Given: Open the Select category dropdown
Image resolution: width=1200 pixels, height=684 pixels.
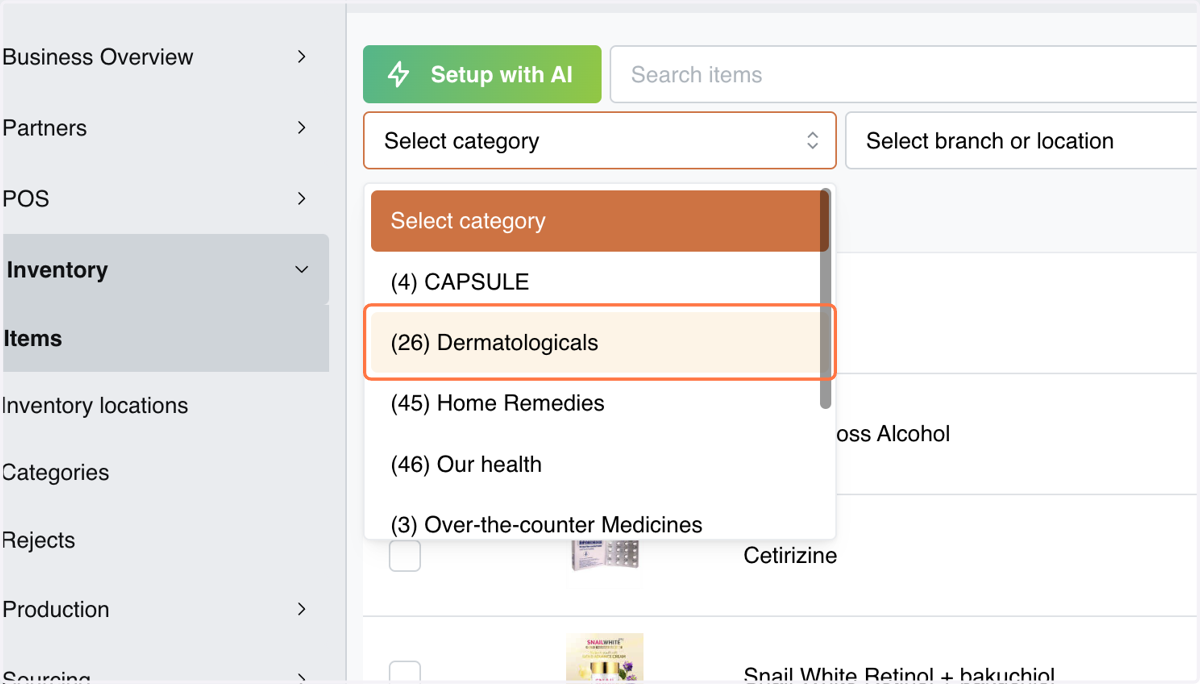Looking at the screenshot, I should (x=600, y=141).
